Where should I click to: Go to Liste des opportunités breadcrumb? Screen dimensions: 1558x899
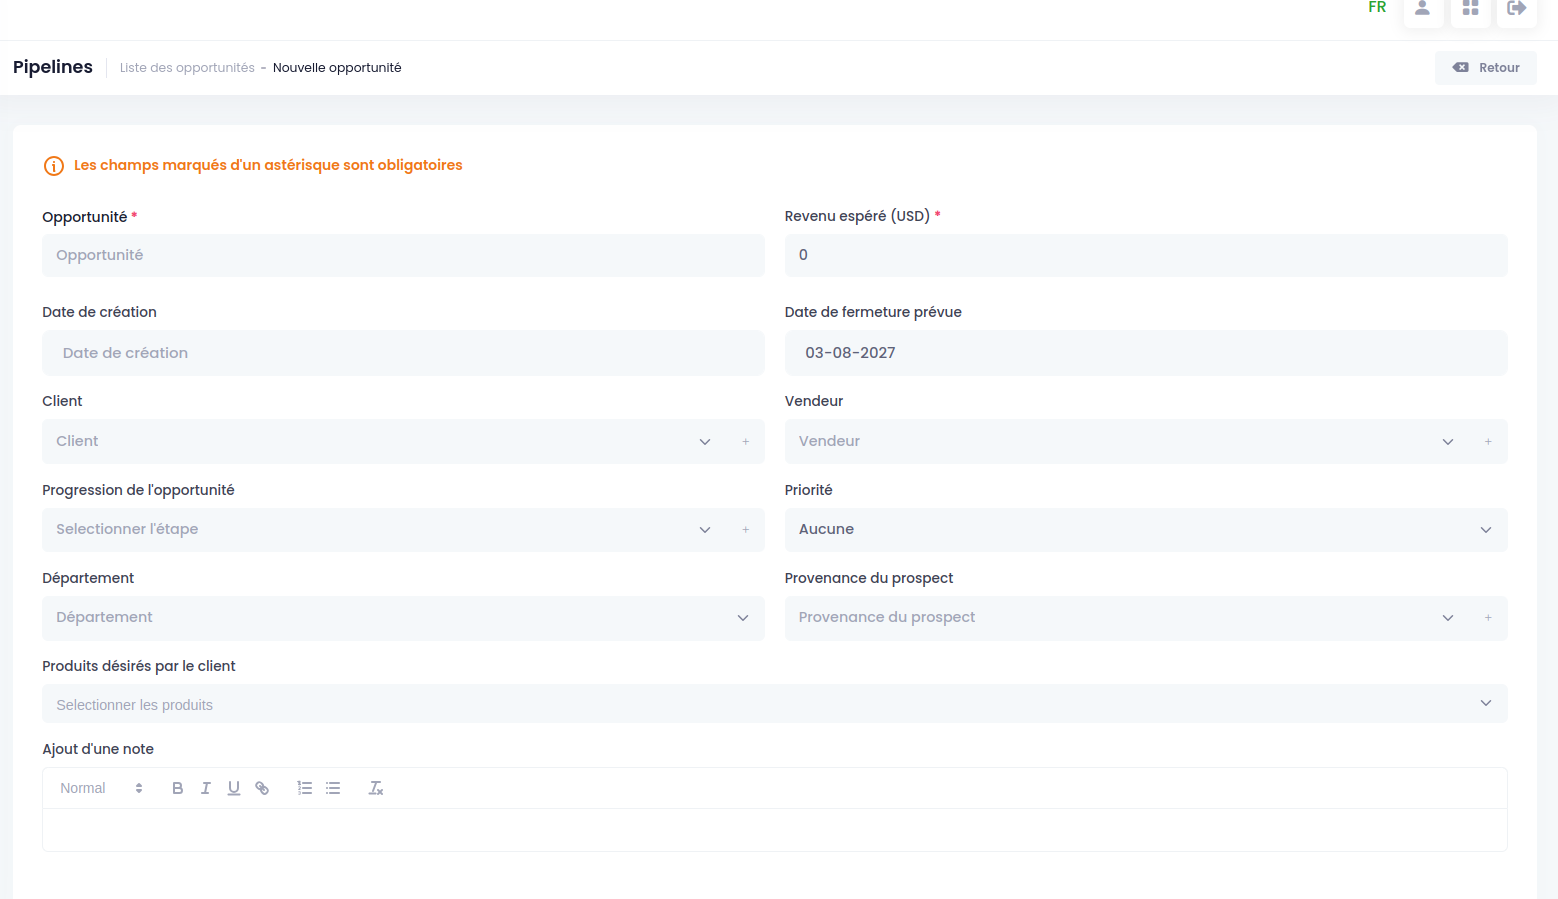(x=187, y=68)
